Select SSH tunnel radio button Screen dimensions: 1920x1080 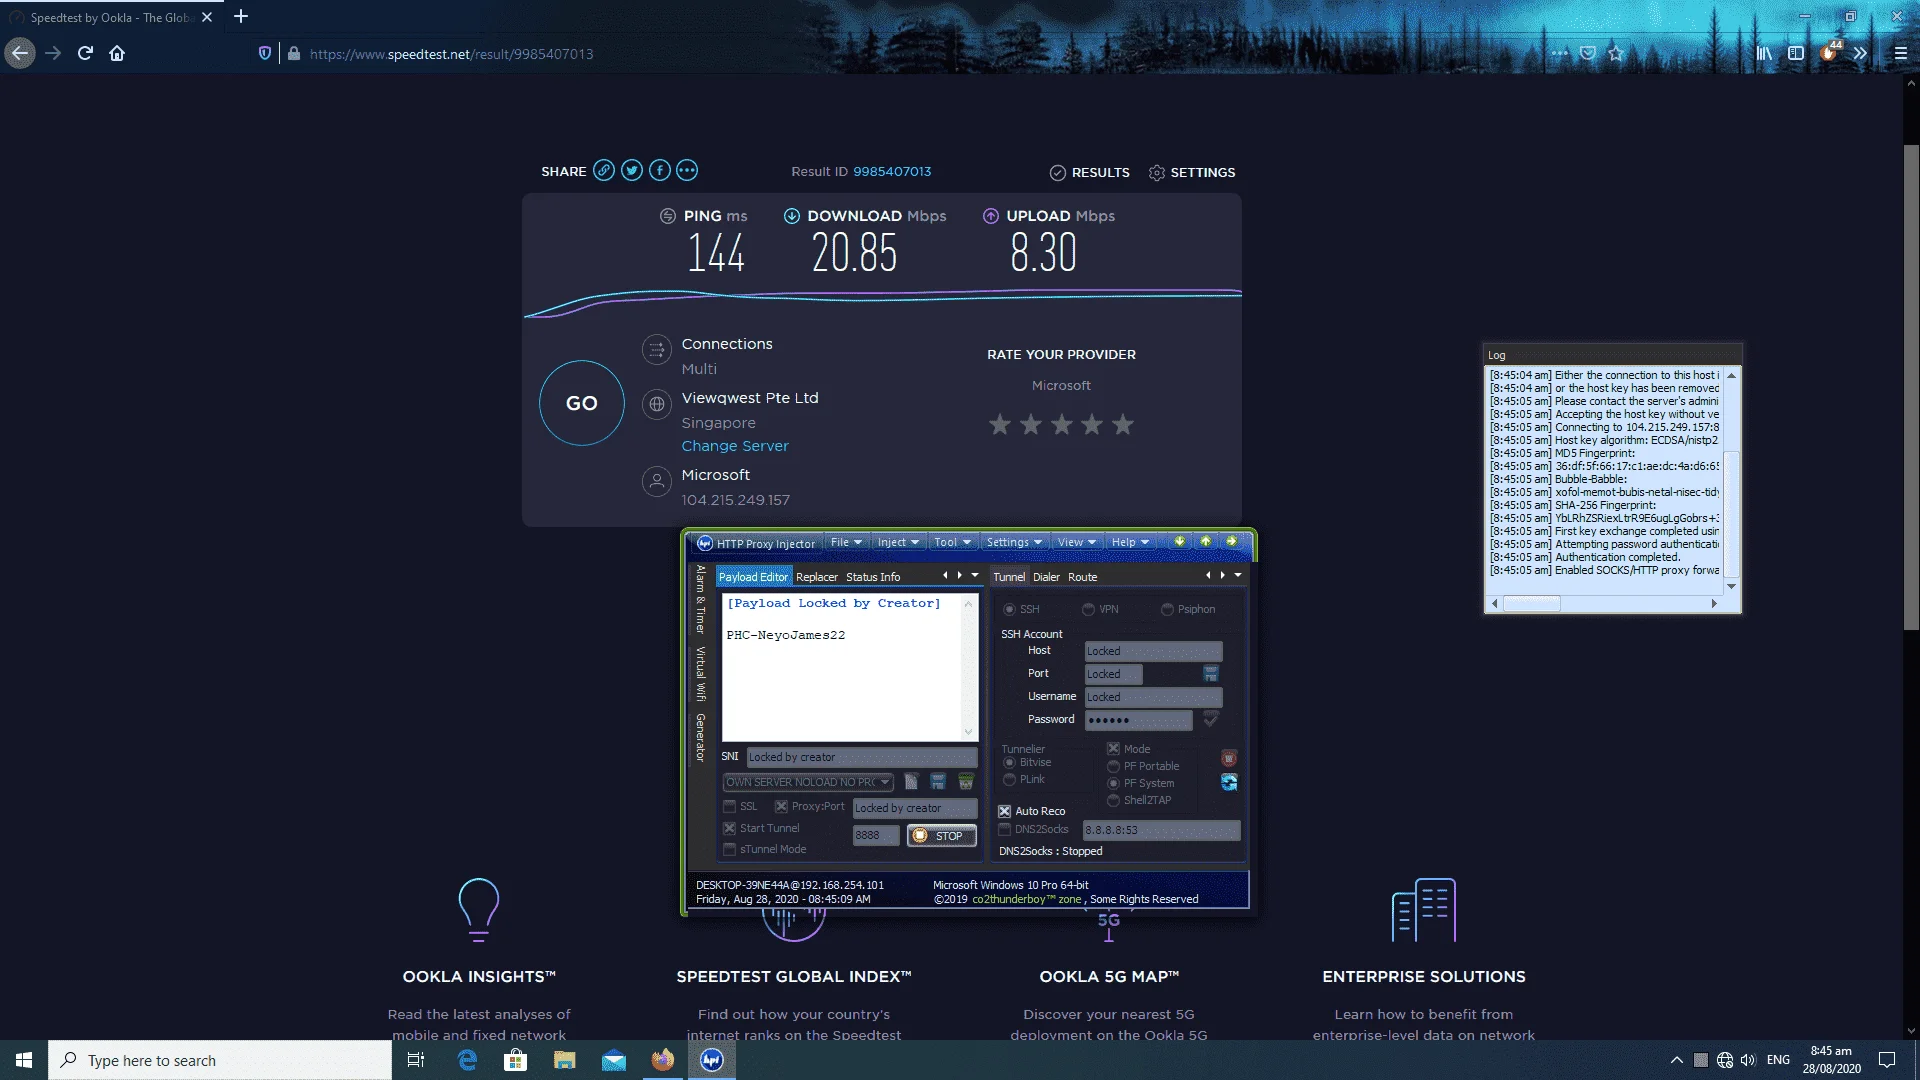tap(1009, 609)
